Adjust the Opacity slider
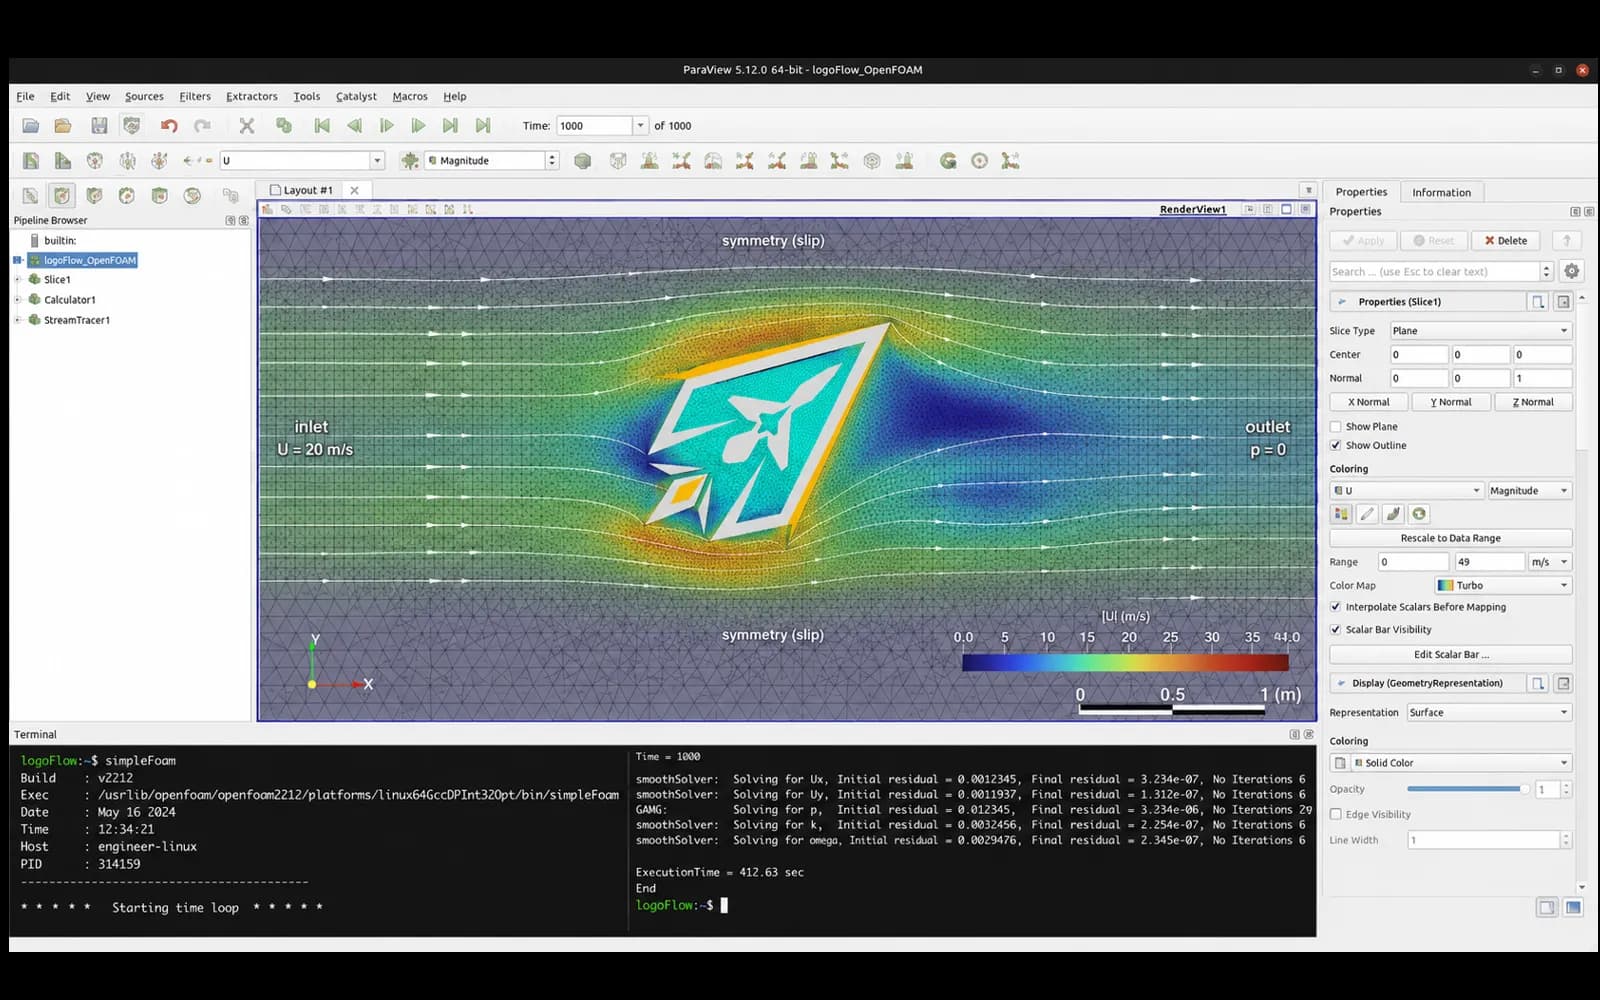This screenshot has height=1000, width=1600. 1467,790
